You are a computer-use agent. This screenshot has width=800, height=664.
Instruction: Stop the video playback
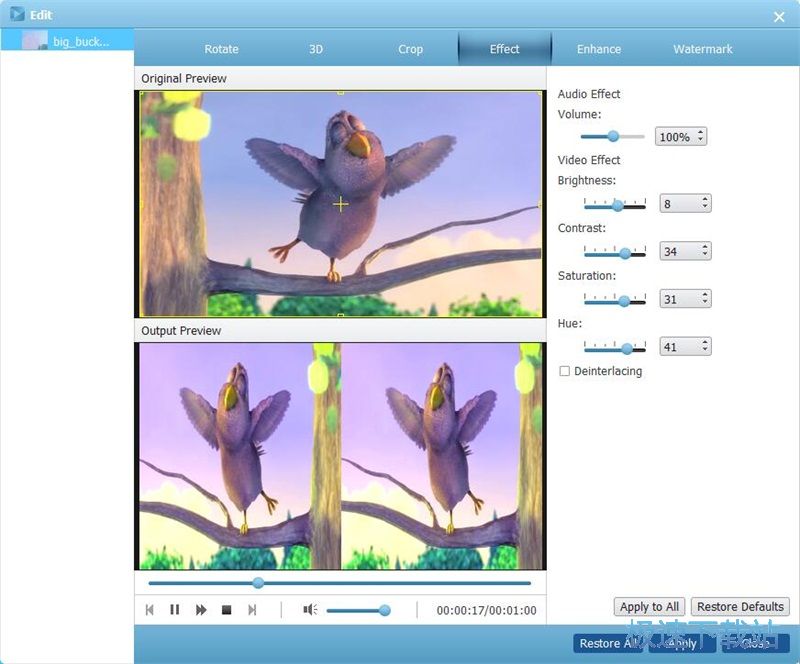(227, 610)
